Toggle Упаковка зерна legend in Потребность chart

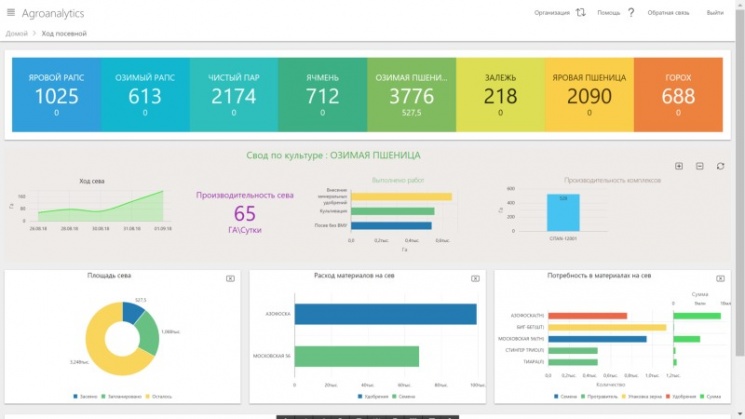coord(641,396)
